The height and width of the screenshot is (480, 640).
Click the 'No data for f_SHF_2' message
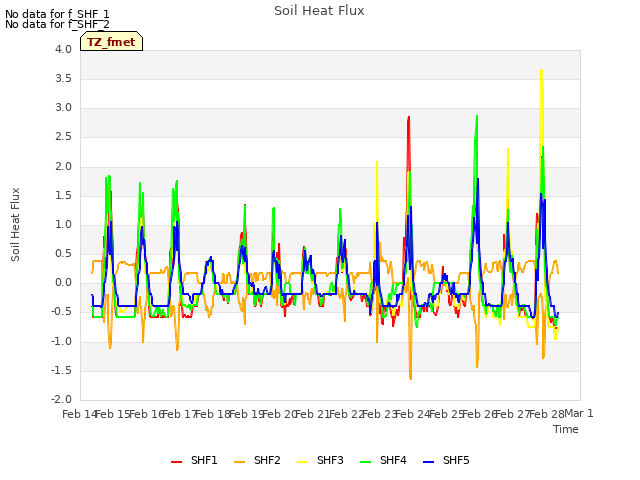[57, 24]
